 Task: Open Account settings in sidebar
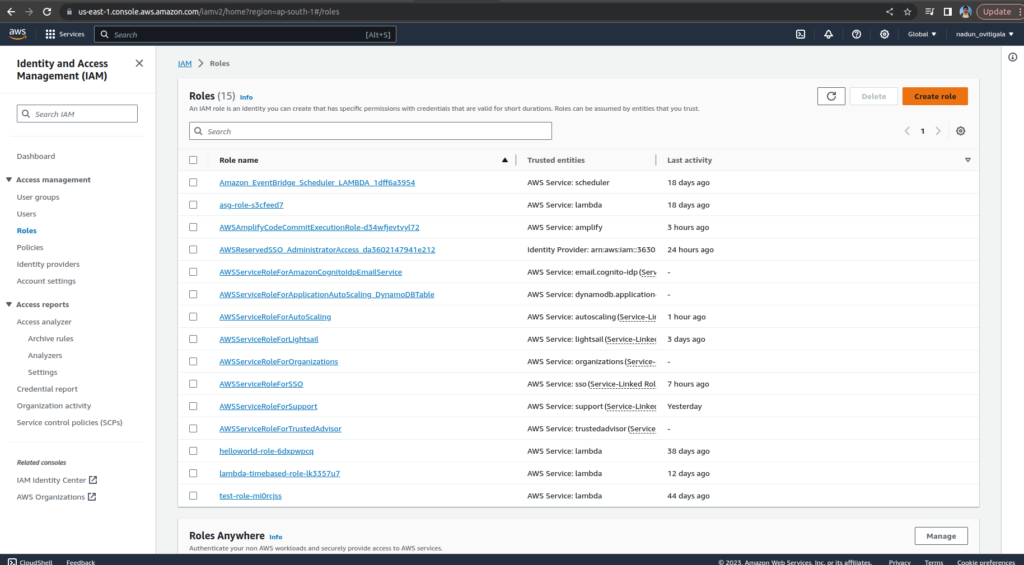46,282
